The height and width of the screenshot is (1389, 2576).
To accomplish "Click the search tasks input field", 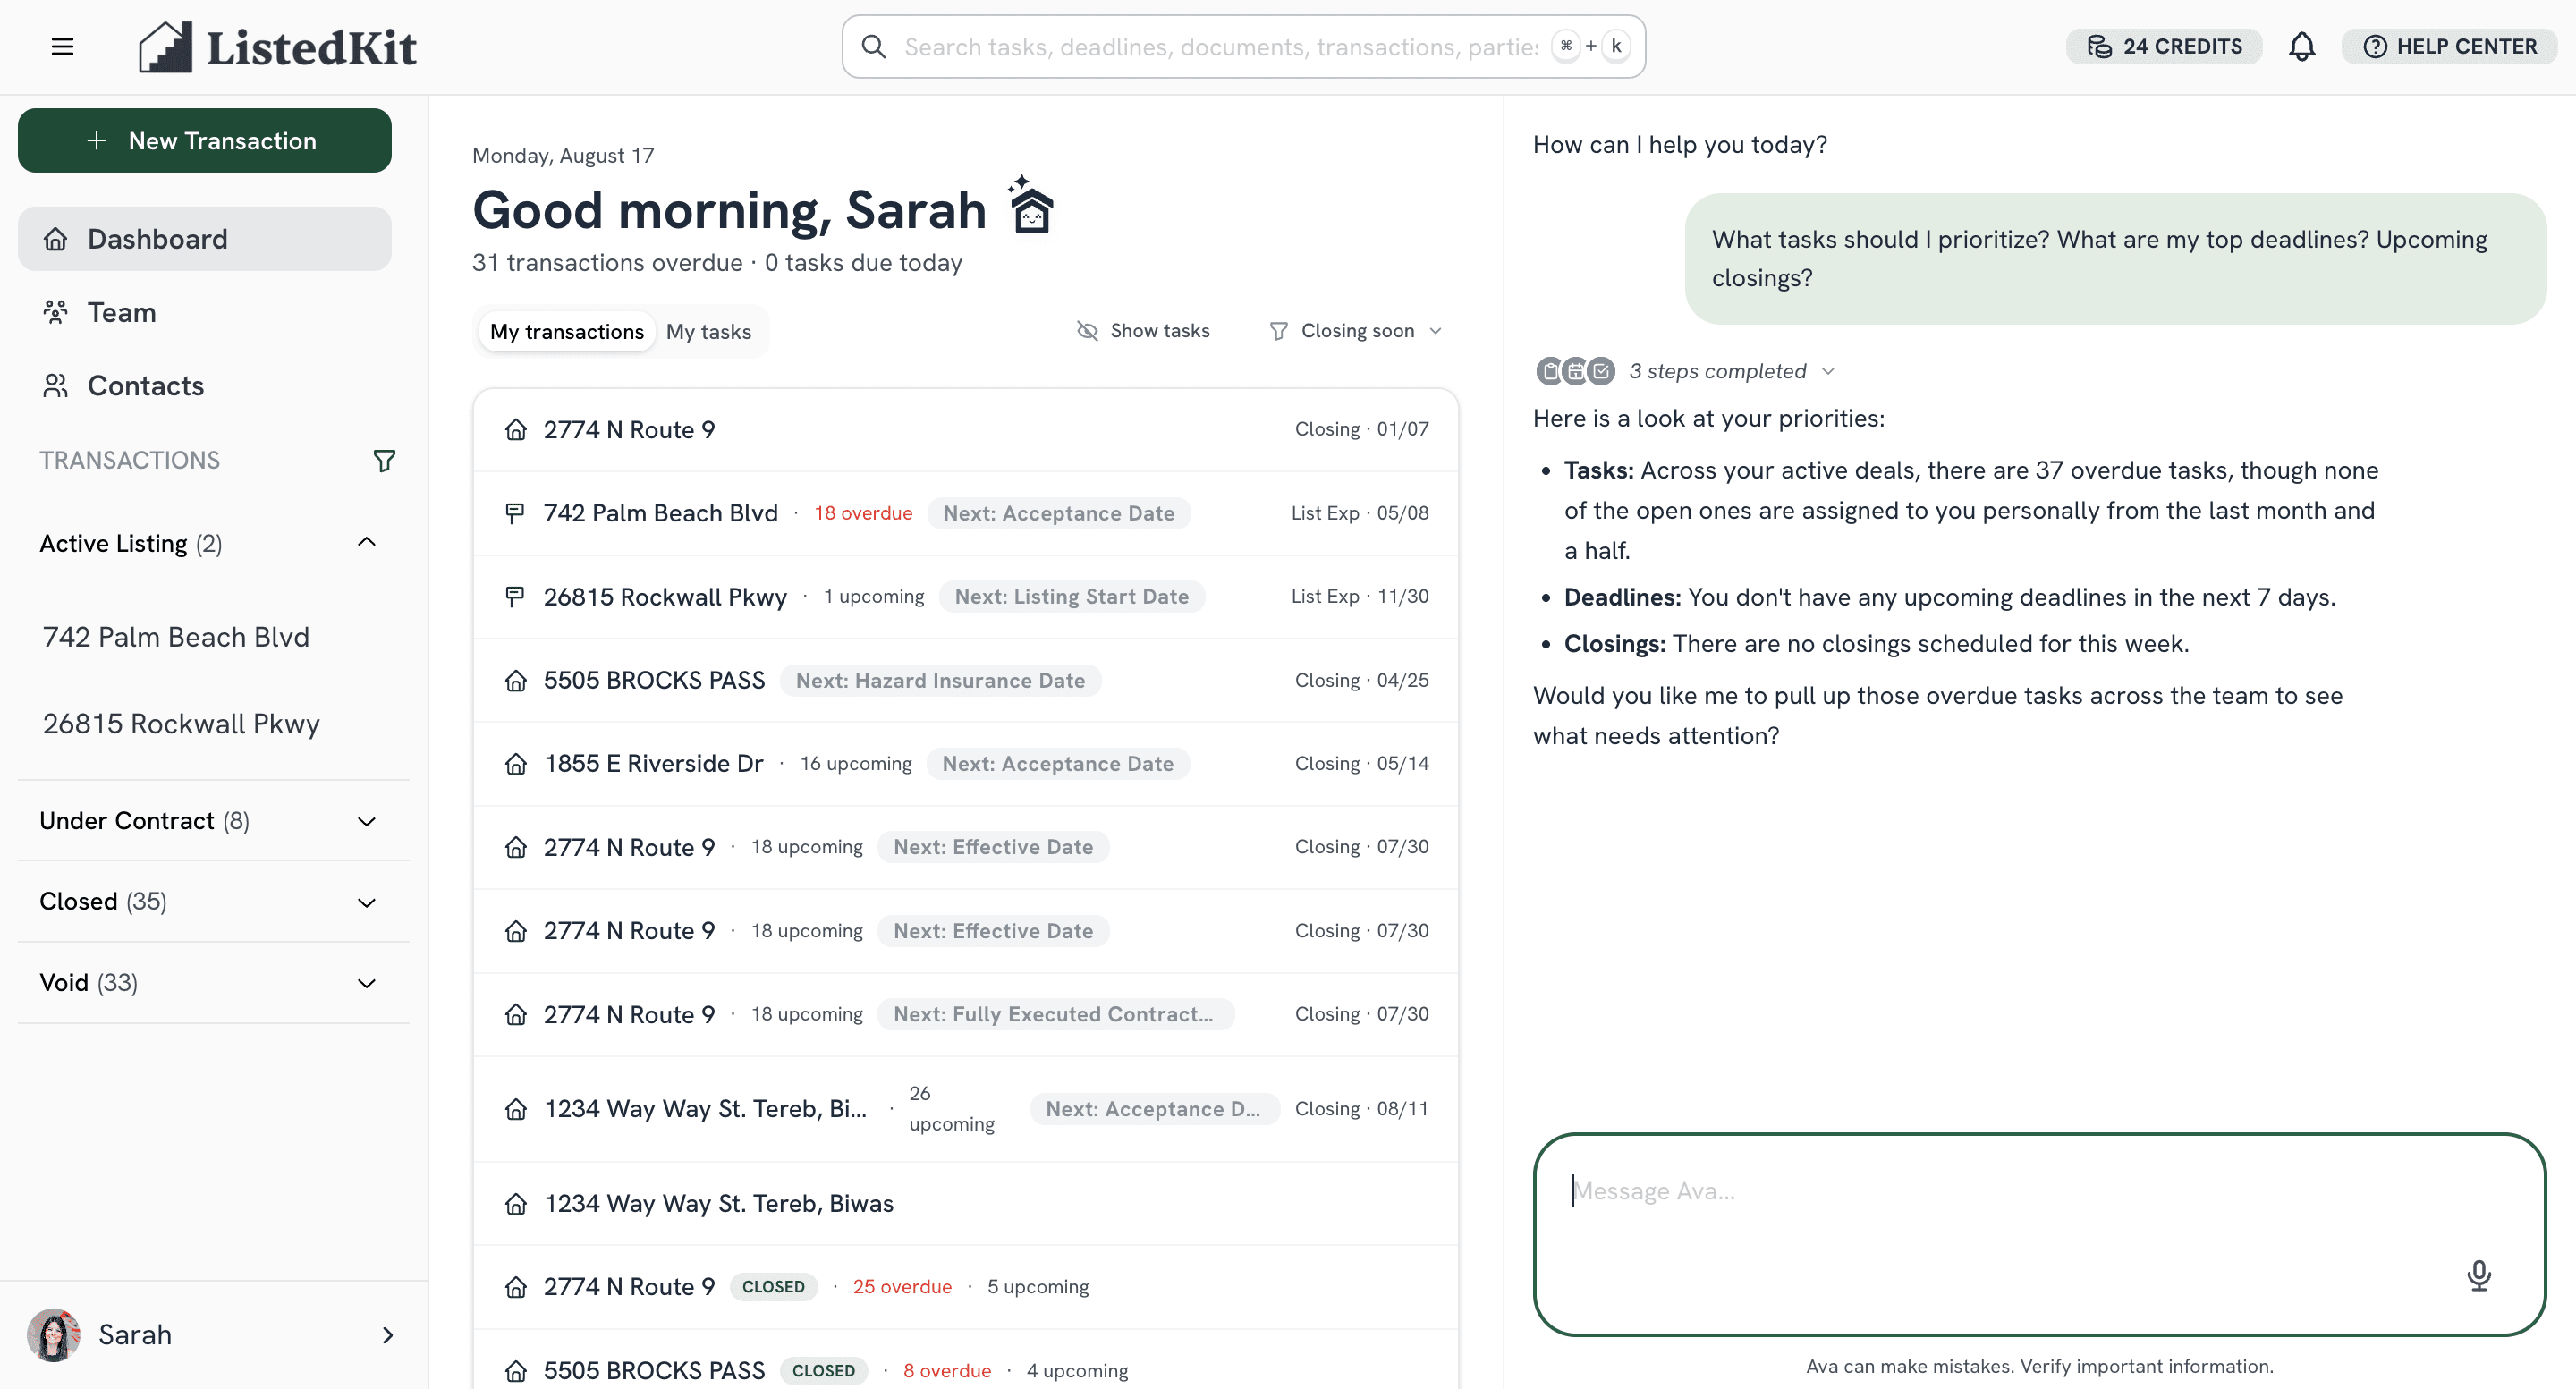I will [1243, 47].
